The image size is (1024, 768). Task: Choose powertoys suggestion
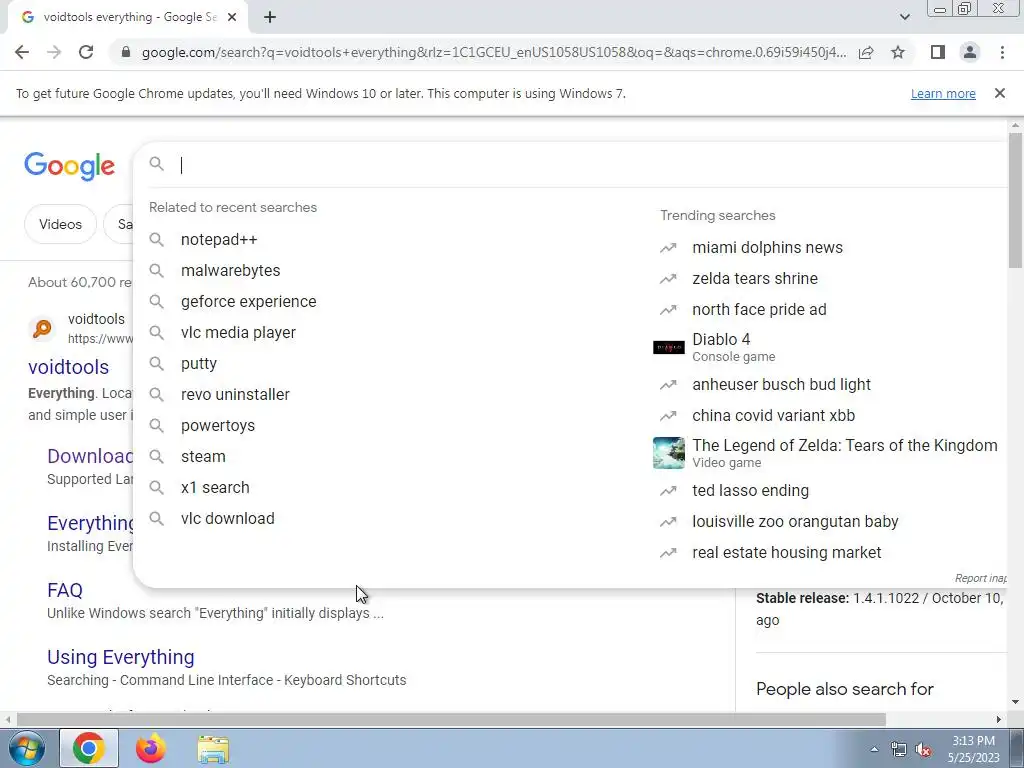pos(217,426)
